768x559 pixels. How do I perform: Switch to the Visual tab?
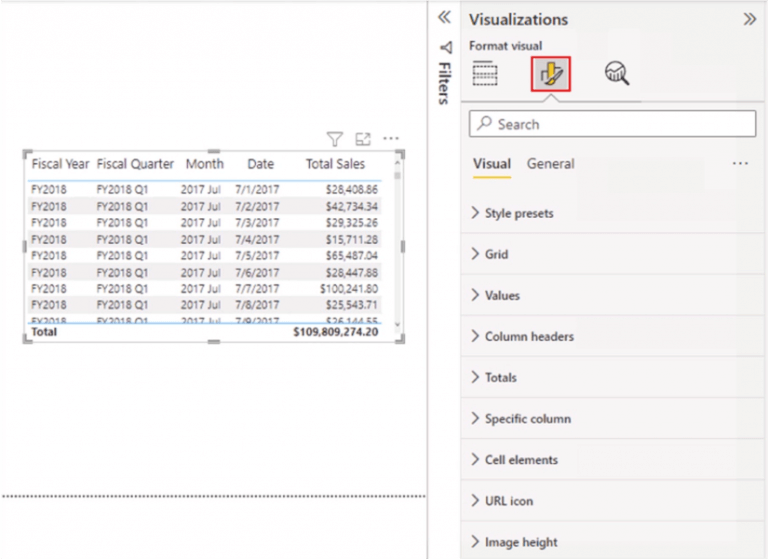coord(492,164)
